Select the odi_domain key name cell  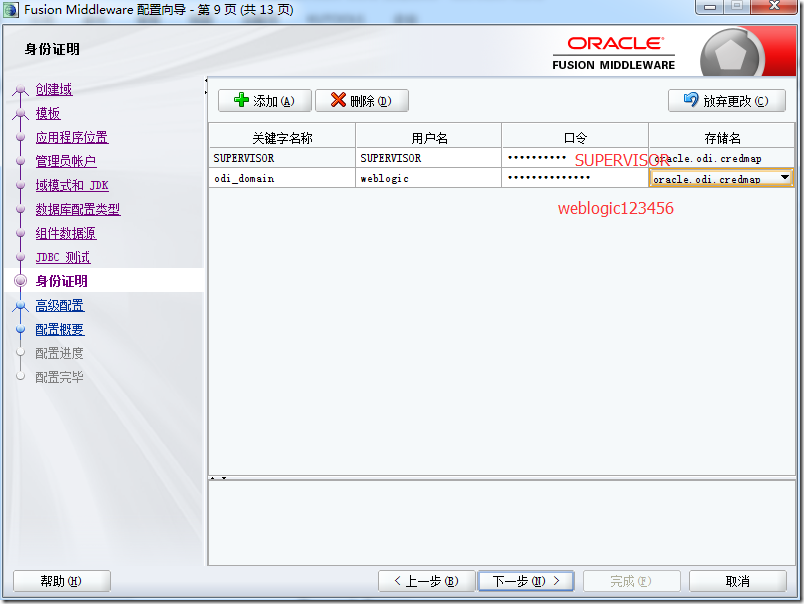[282, 178]
